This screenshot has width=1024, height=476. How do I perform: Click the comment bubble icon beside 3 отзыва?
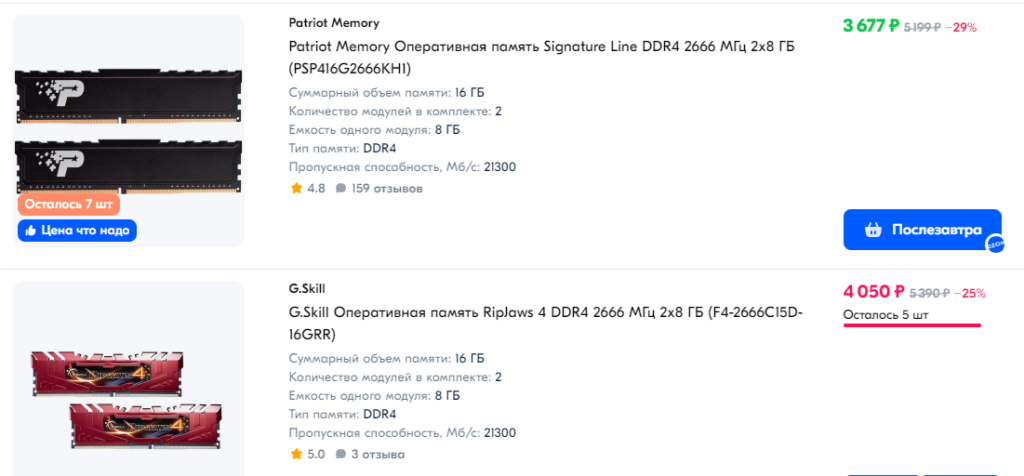(340, 454)
